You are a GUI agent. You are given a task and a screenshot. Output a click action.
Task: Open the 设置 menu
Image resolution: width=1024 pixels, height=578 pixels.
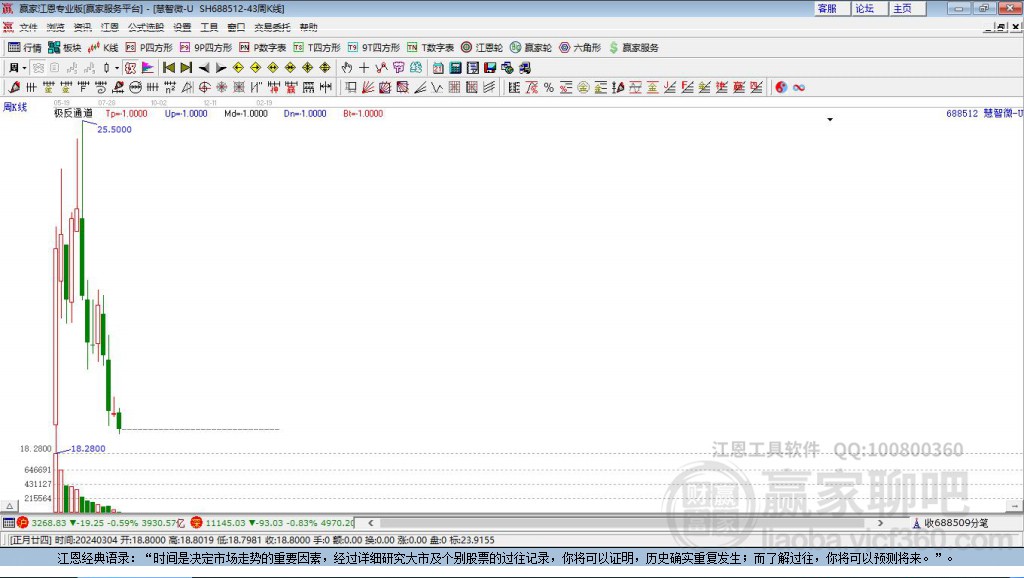(x=182, y=27)
